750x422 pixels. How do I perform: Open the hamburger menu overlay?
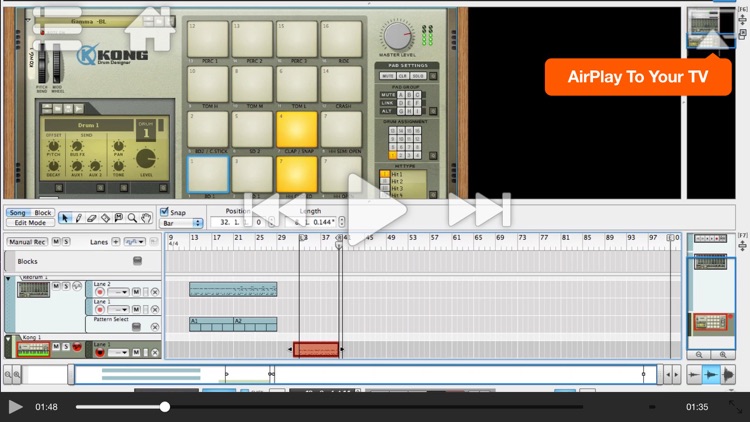57,28
